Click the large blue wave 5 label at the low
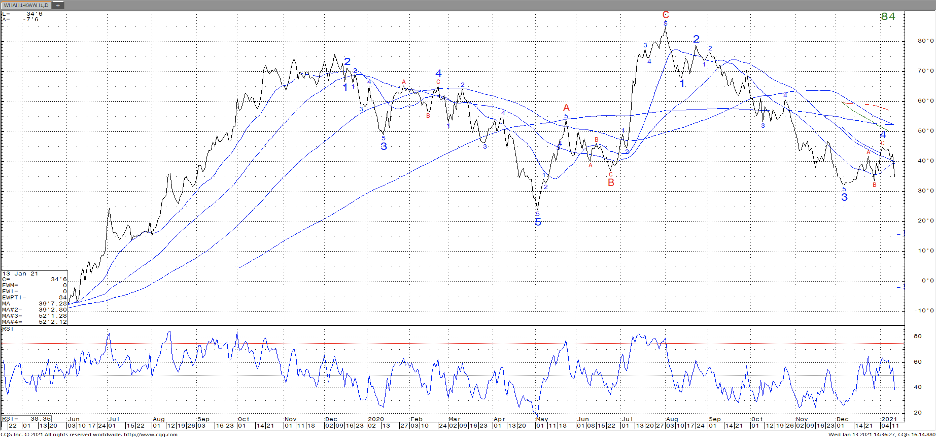 coord(537,222)
